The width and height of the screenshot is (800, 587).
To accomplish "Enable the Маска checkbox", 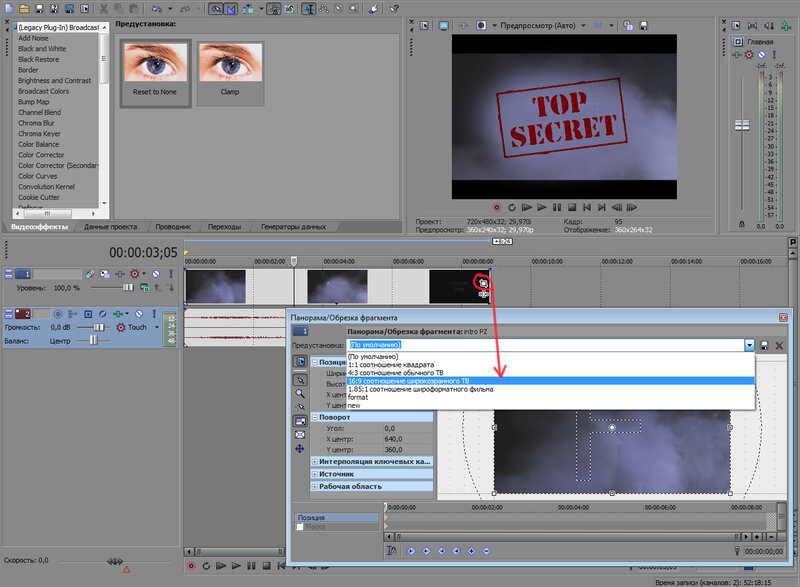I will (x=300, y=527).
